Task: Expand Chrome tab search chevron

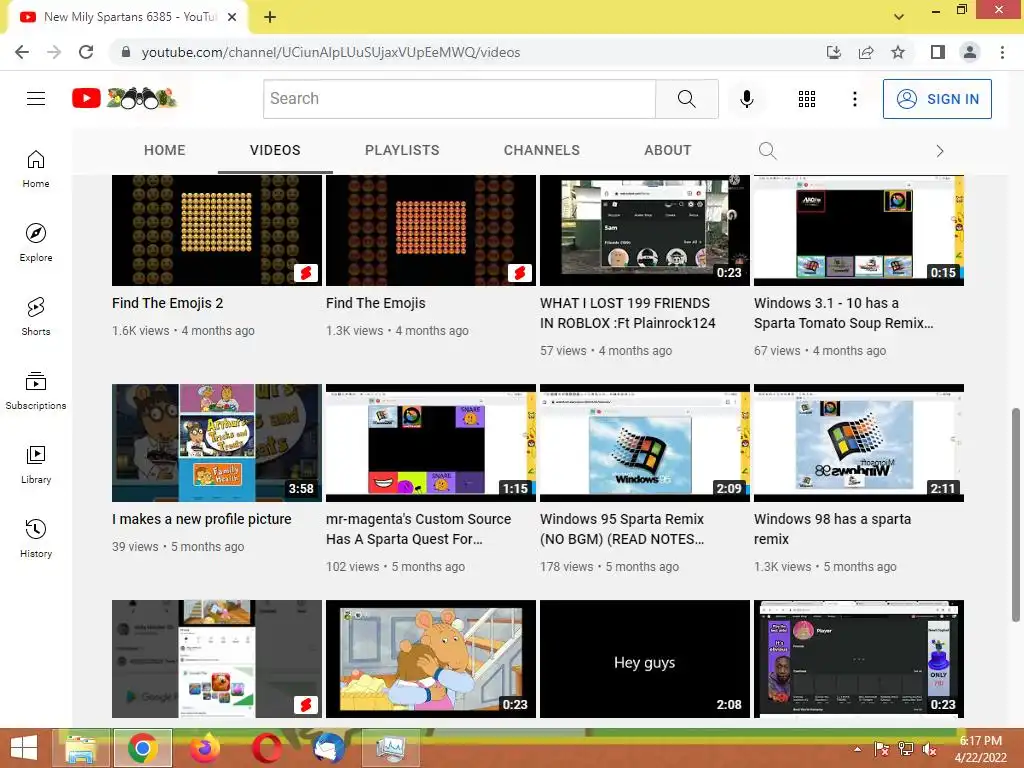Action: 899,16
